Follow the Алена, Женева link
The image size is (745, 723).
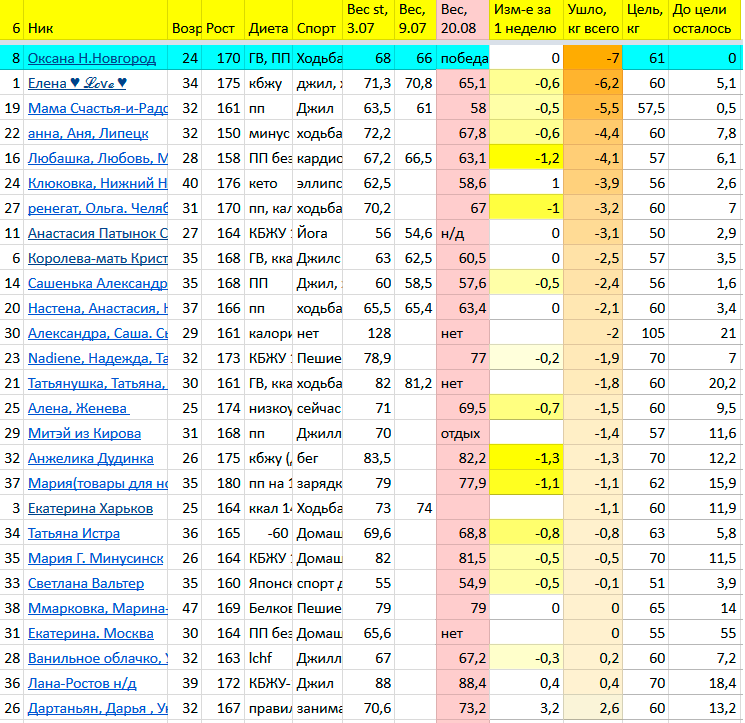(78, 409)
